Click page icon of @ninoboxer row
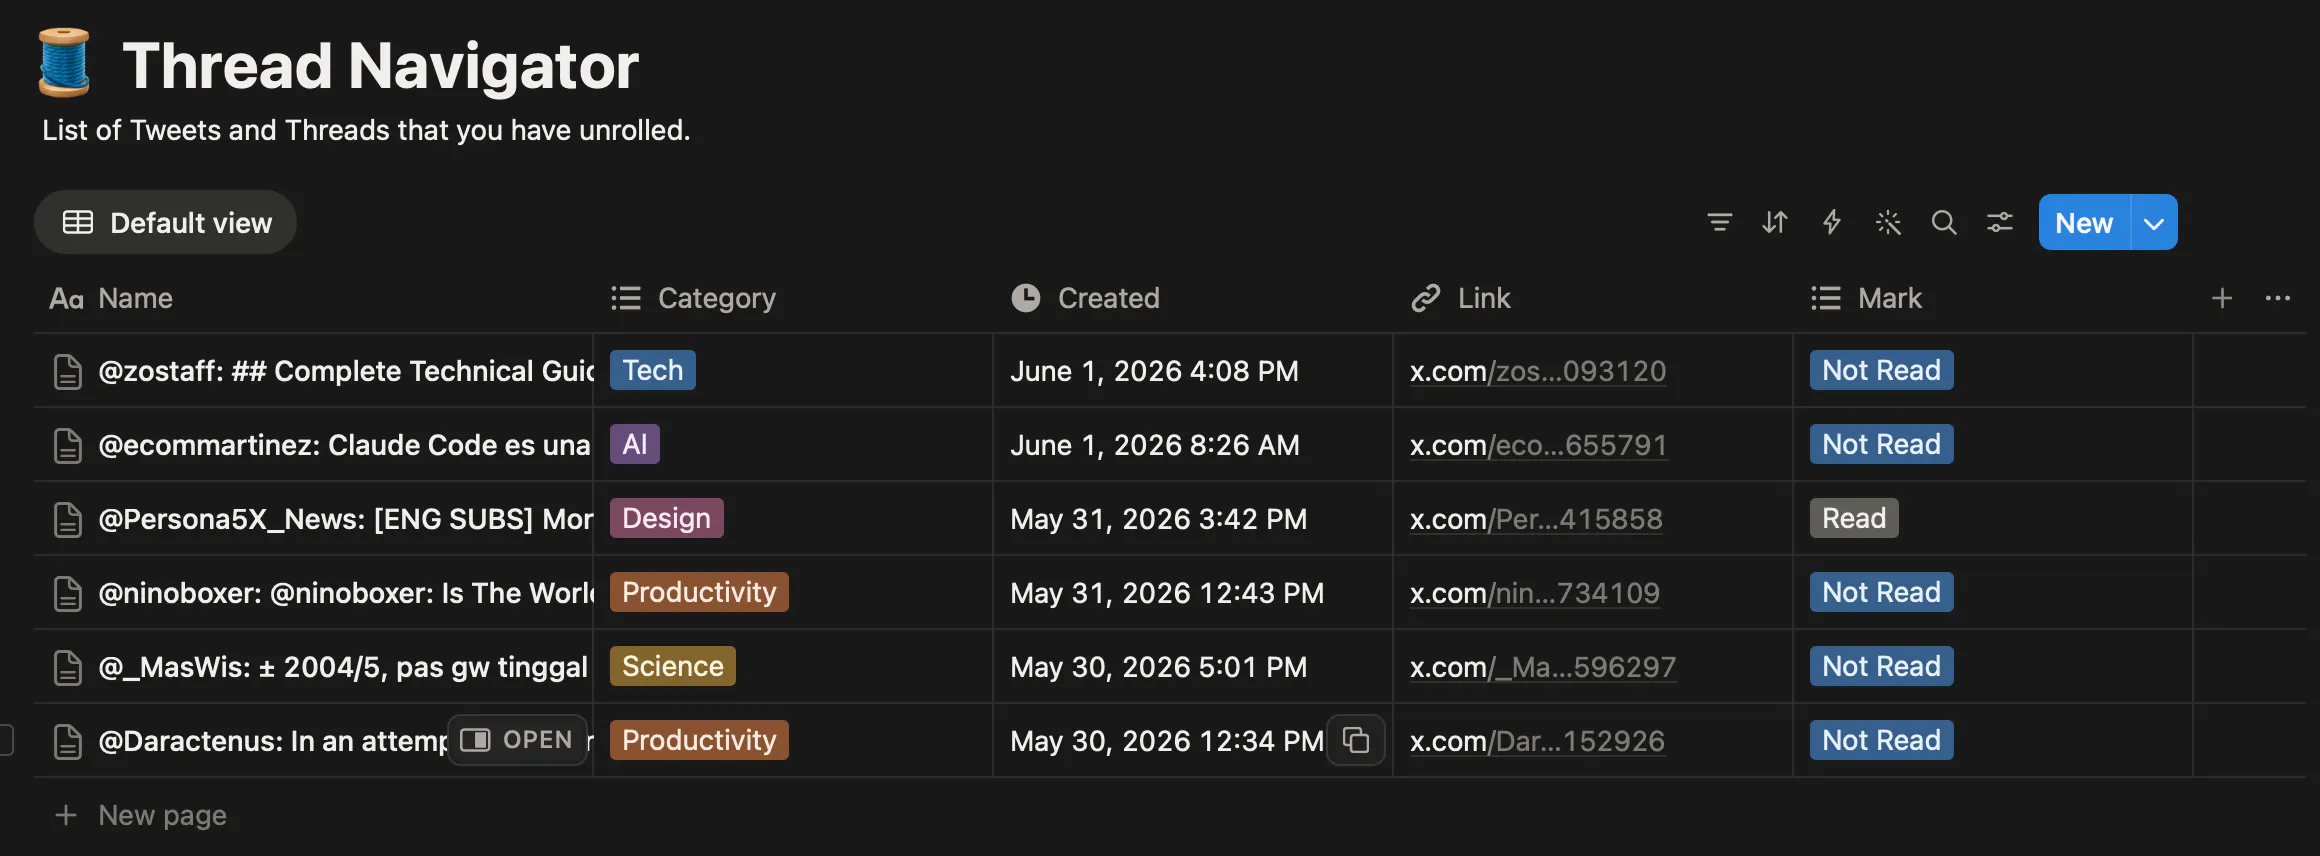Screen dimensions: 2320x856 [67, 593]
